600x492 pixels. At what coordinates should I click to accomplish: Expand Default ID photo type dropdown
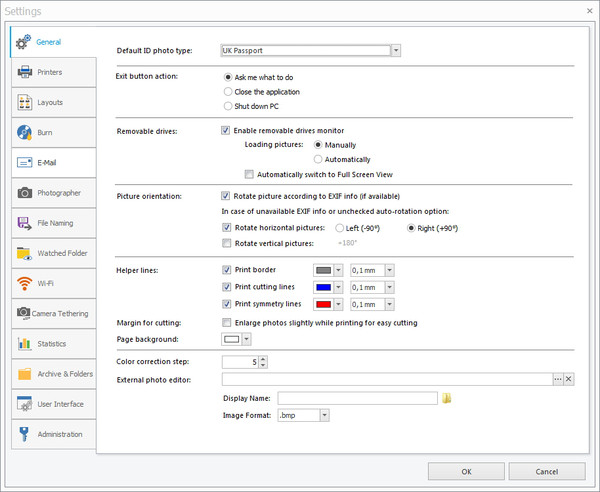tap(396, 49)
